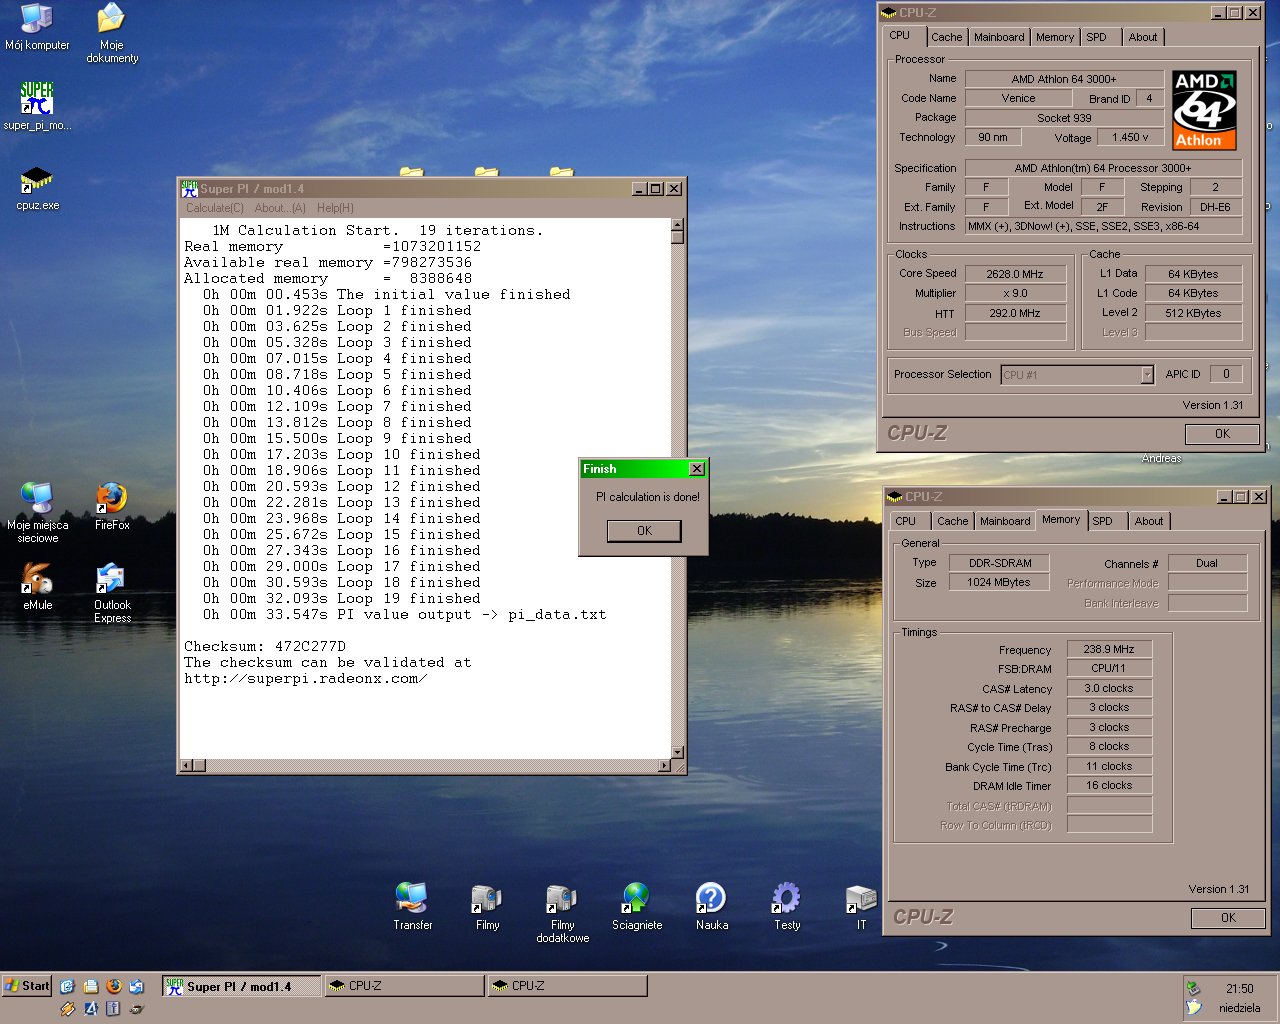Select the Filmy dodatkowe shortcut
This screenshot has height=1024, width=1280.
pos(562,913)
